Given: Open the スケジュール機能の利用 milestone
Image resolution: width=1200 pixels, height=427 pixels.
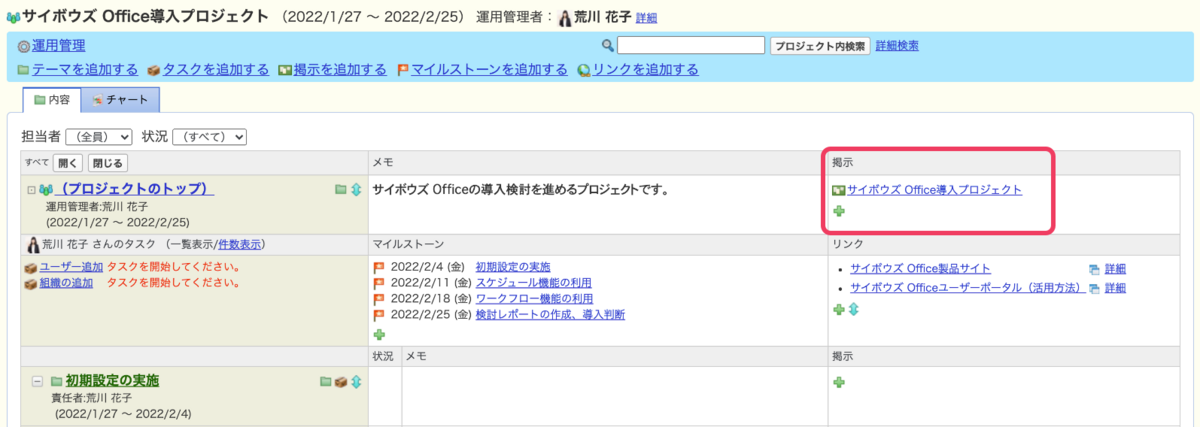Looking at the screenshot, I should (x=534, y=283).
